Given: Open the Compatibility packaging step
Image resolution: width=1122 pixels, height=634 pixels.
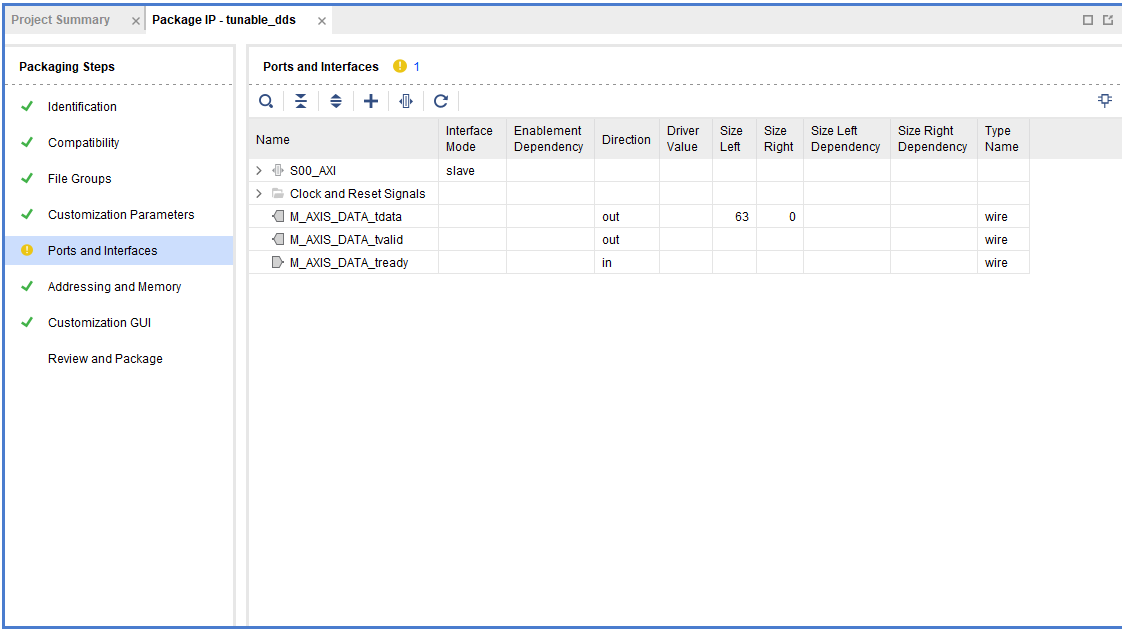Looking at the screenshot, I should point(84,142).
